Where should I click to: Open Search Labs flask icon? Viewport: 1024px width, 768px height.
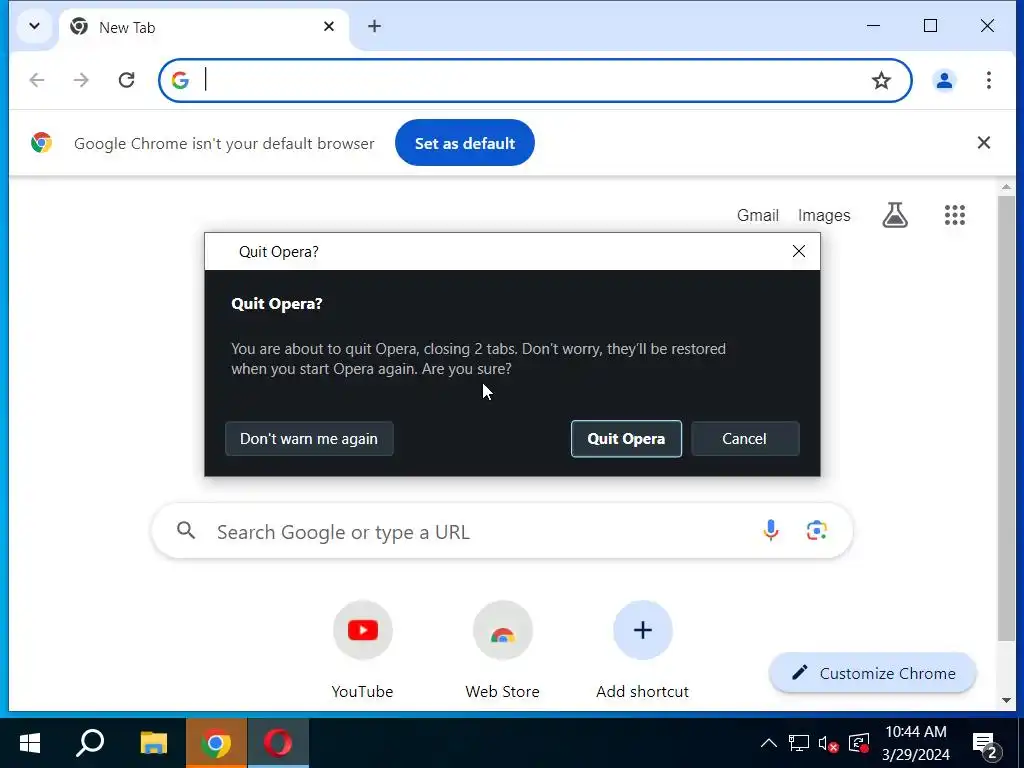click(895, 215)
